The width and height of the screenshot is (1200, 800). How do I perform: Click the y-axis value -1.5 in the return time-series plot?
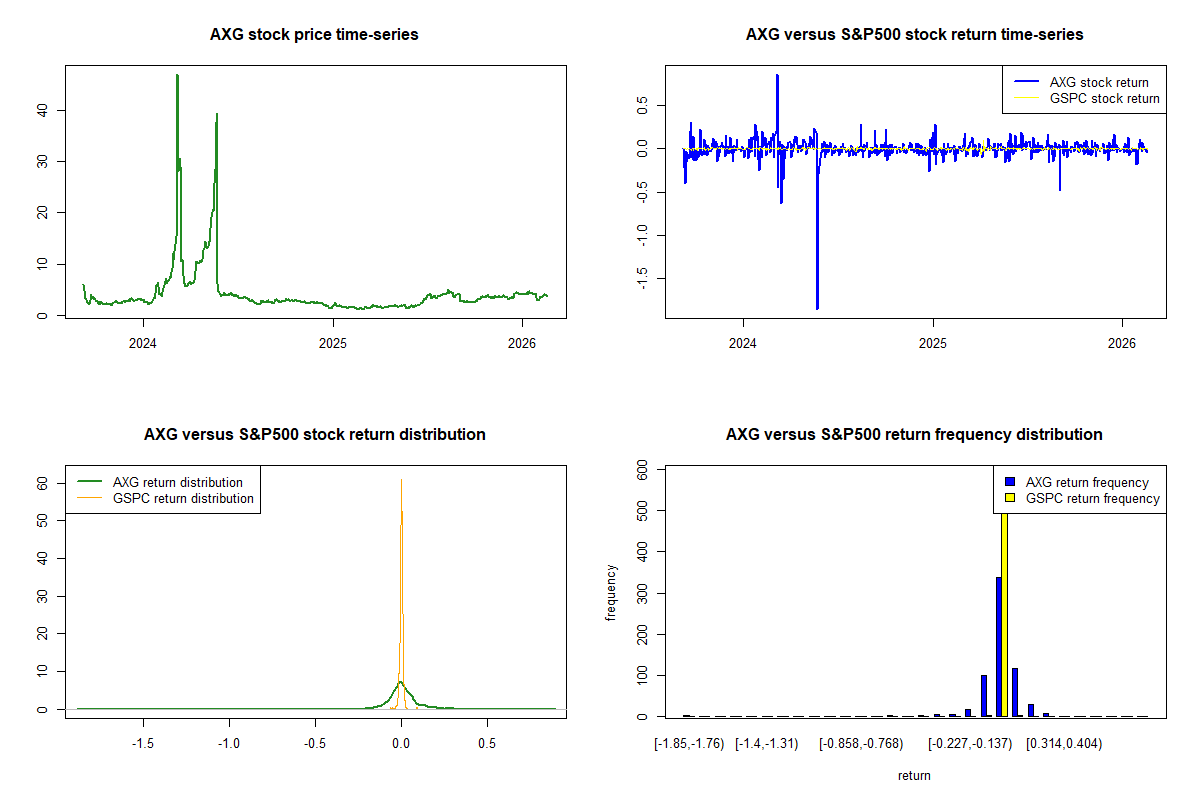[644, 277]
